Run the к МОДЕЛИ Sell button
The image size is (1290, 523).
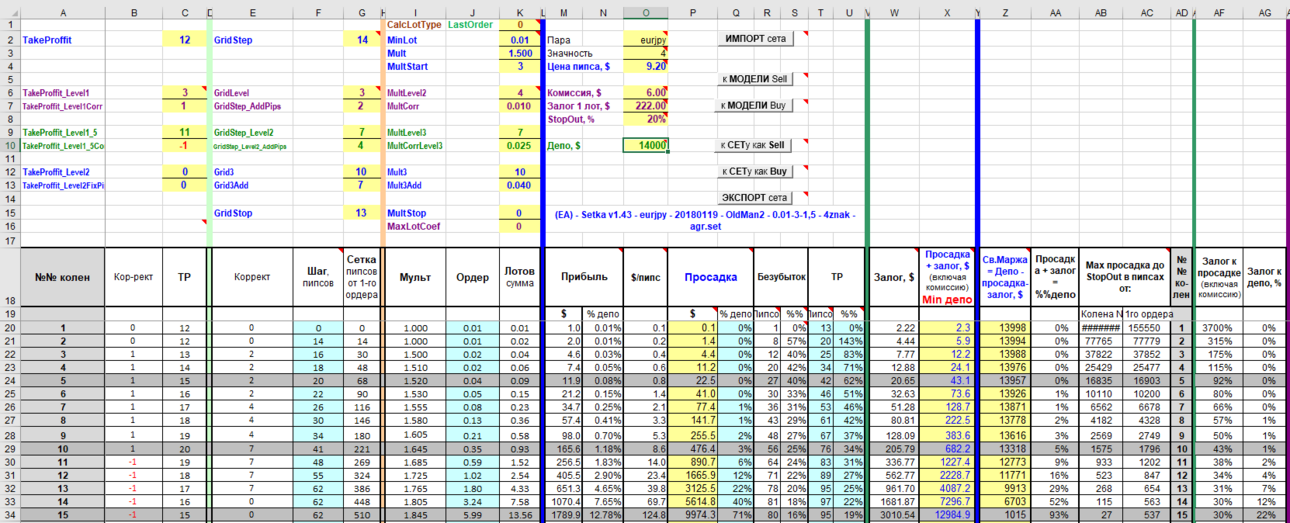756,78
